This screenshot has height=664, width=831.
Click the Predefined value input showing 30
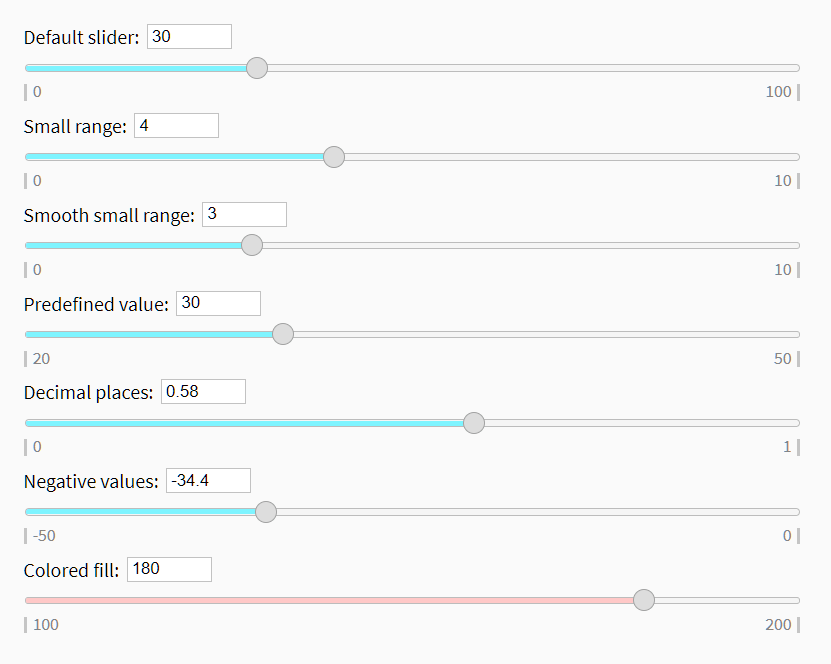218,303
